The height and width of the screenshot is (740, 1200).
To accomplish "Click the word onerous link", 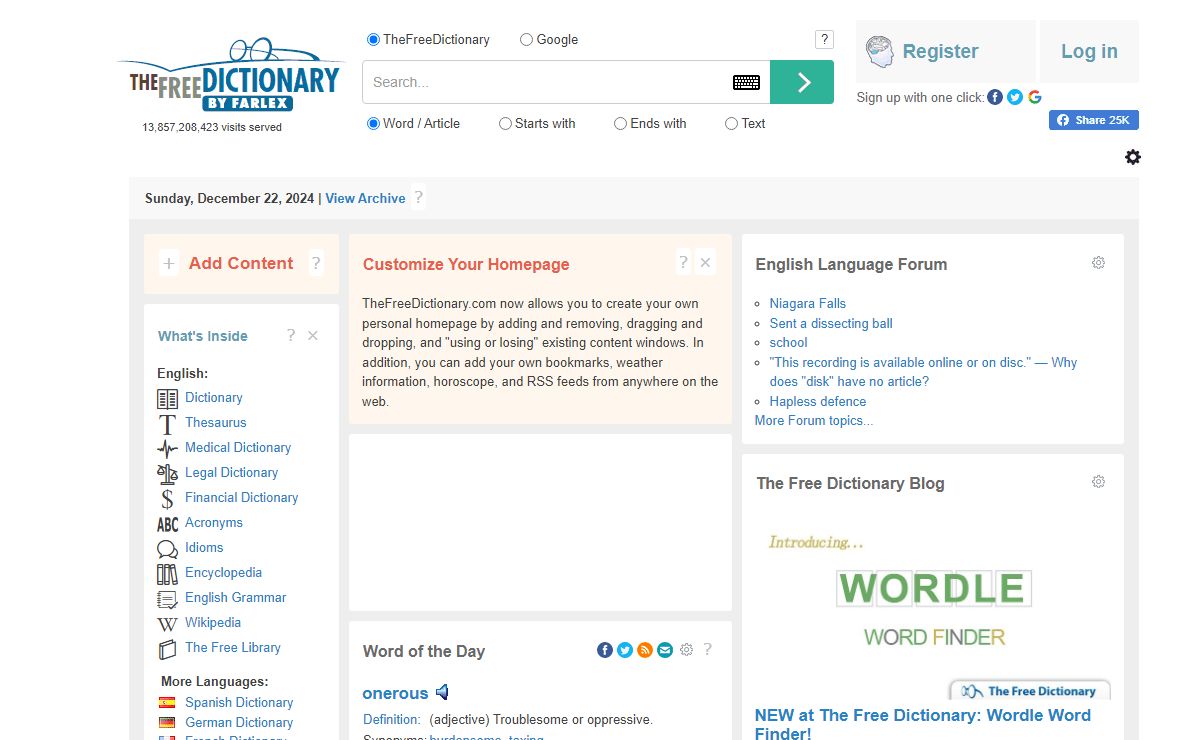I will (x=395, y=693).
